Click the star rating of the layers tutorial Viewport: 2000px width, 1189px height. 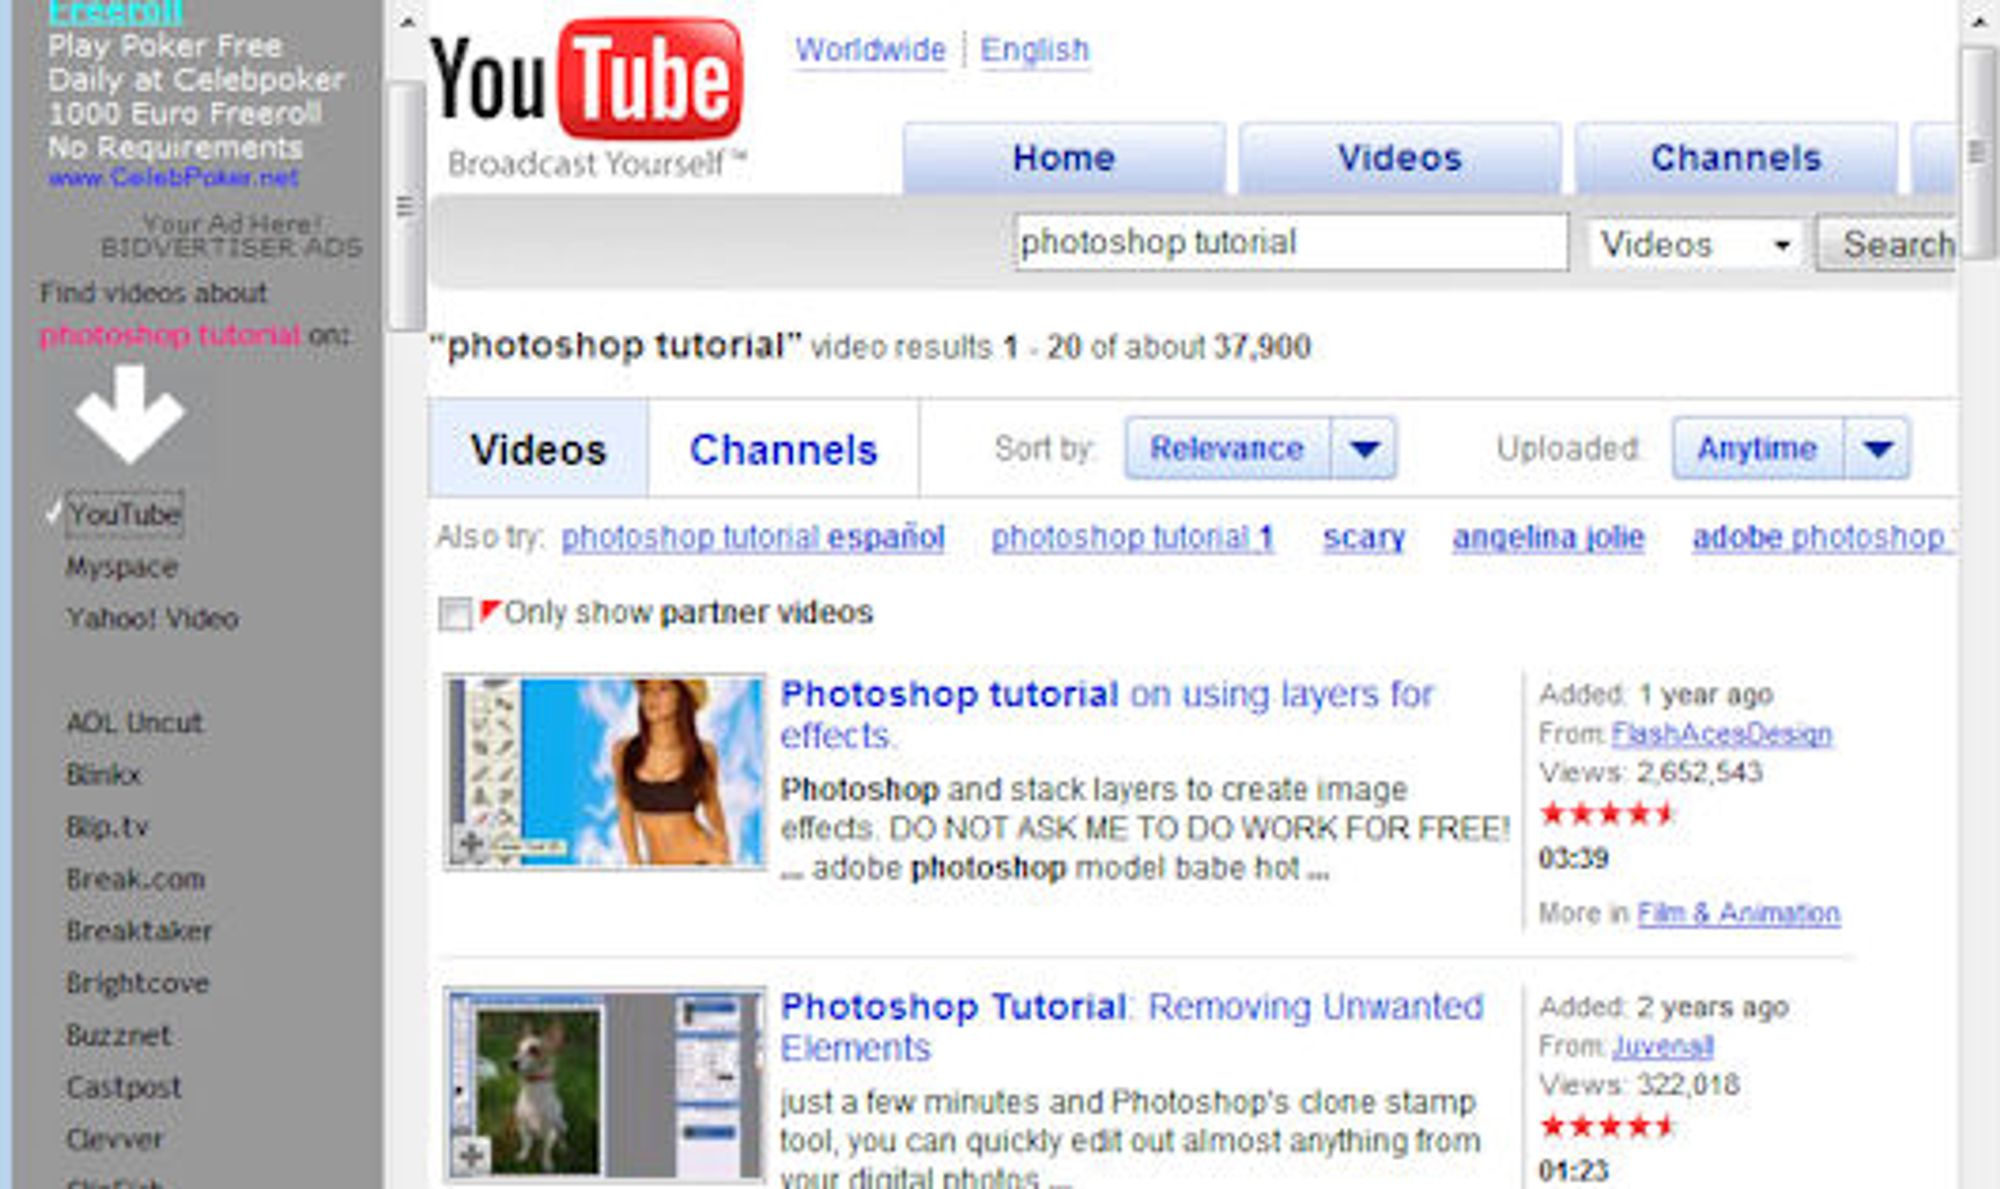pos(1606,813)
